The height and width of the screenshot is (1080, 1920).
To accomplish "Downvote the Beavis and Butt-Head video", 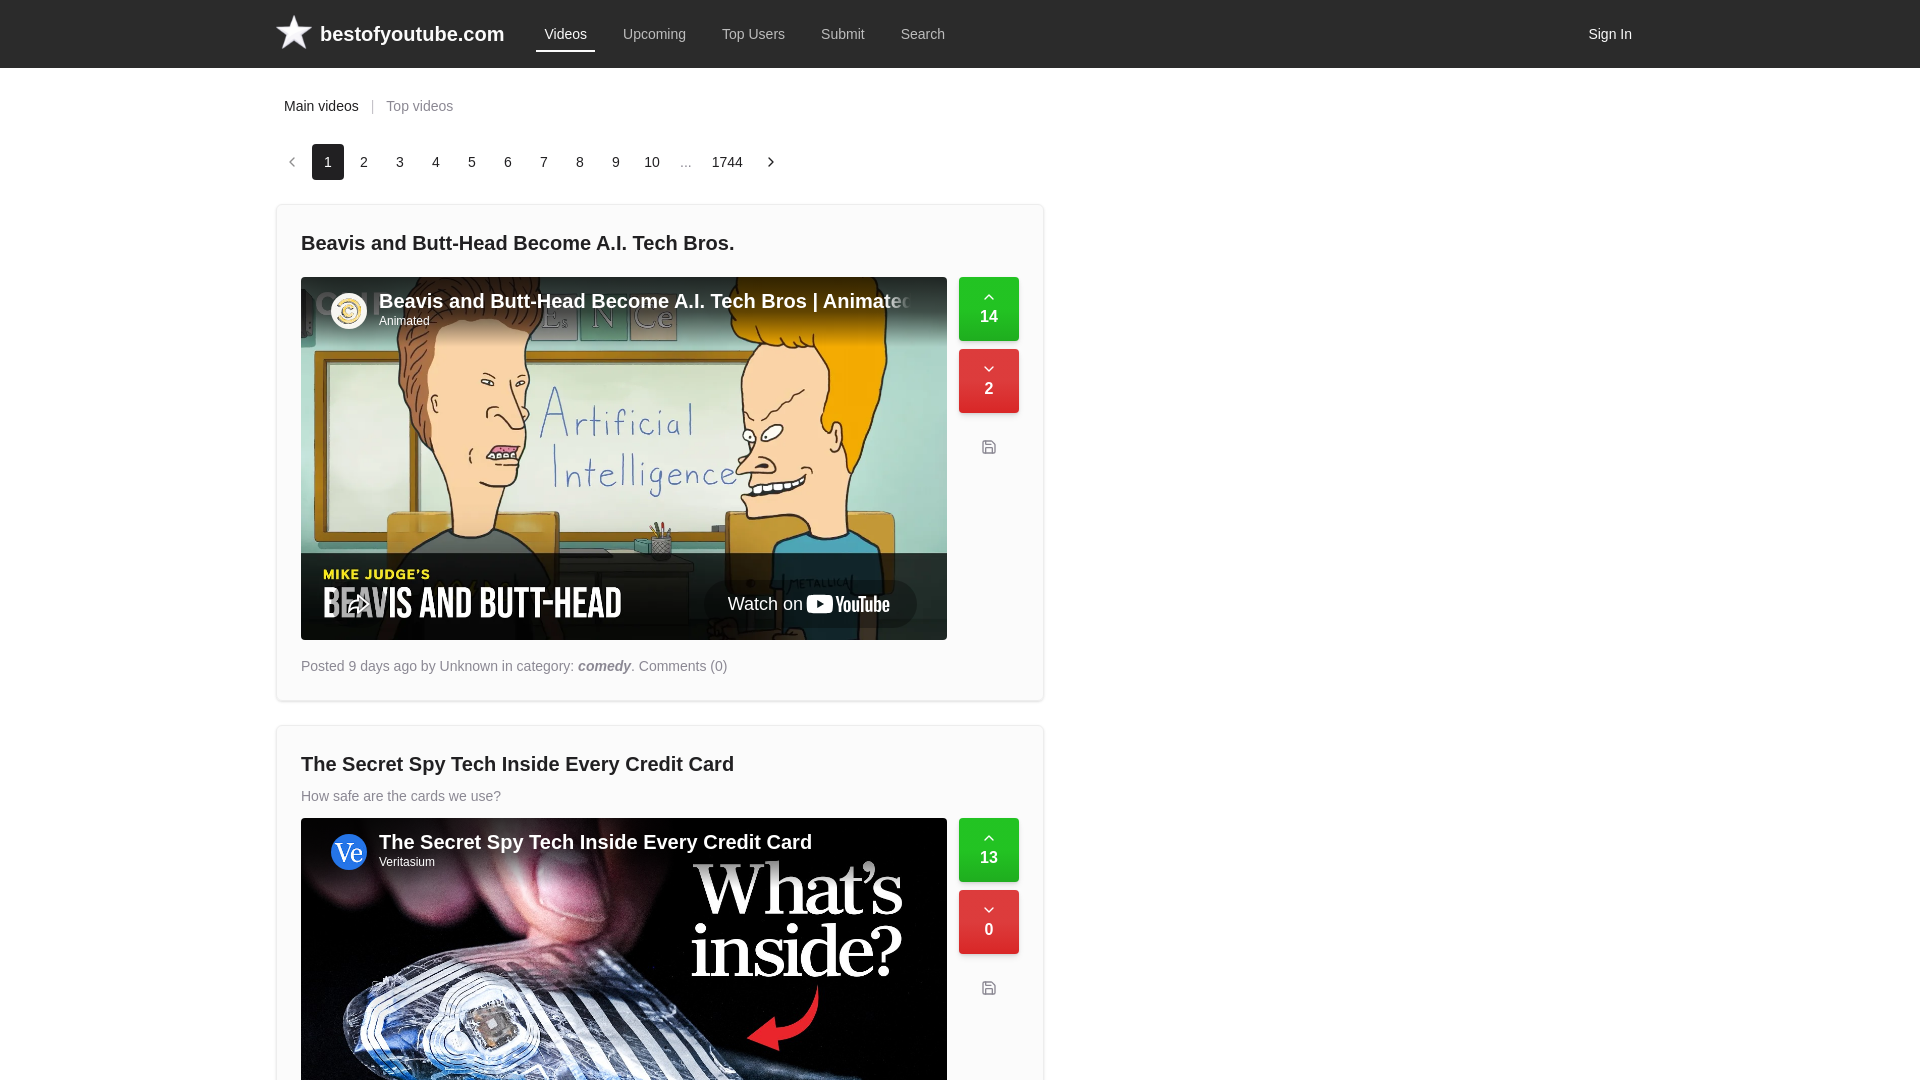I will [989, 381].
